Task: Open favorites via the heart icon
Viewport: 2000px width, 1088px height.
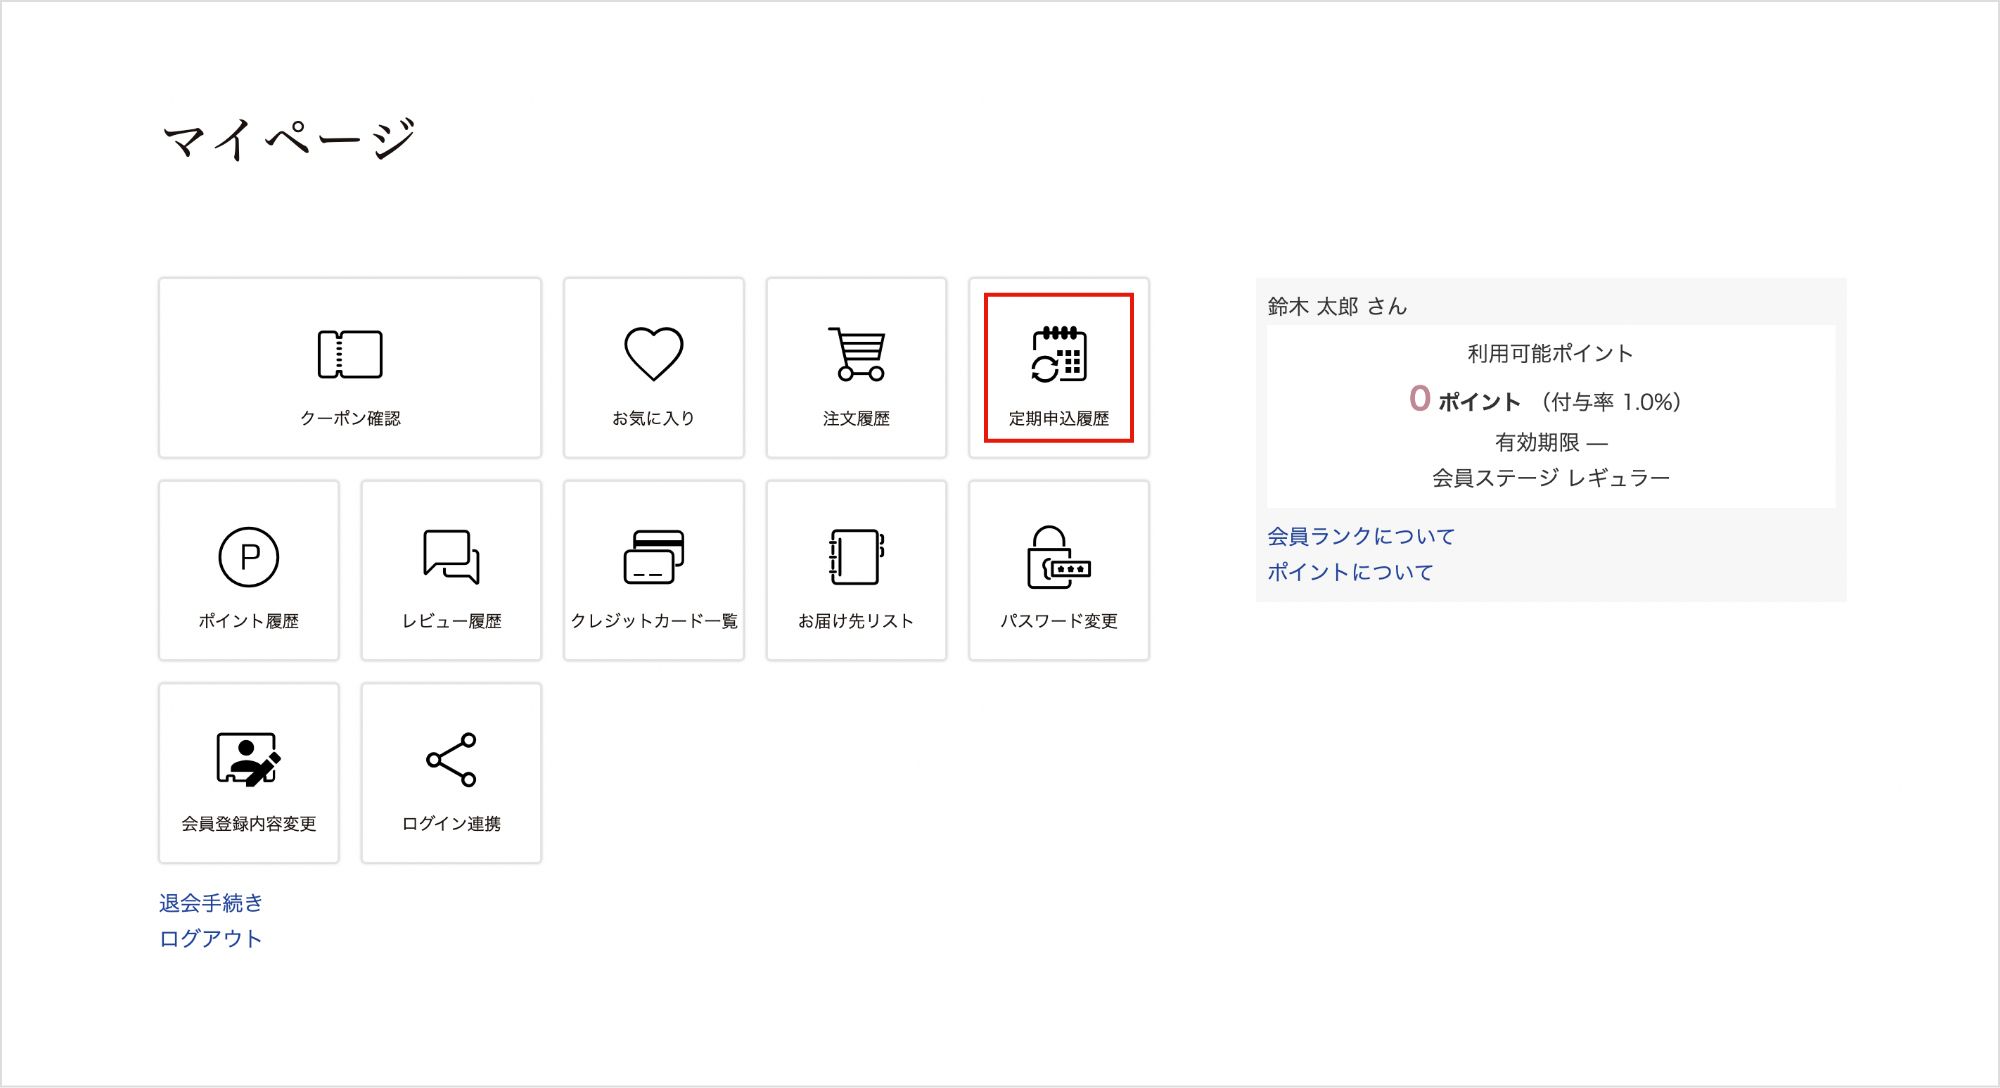Action: tap(653, 354)
